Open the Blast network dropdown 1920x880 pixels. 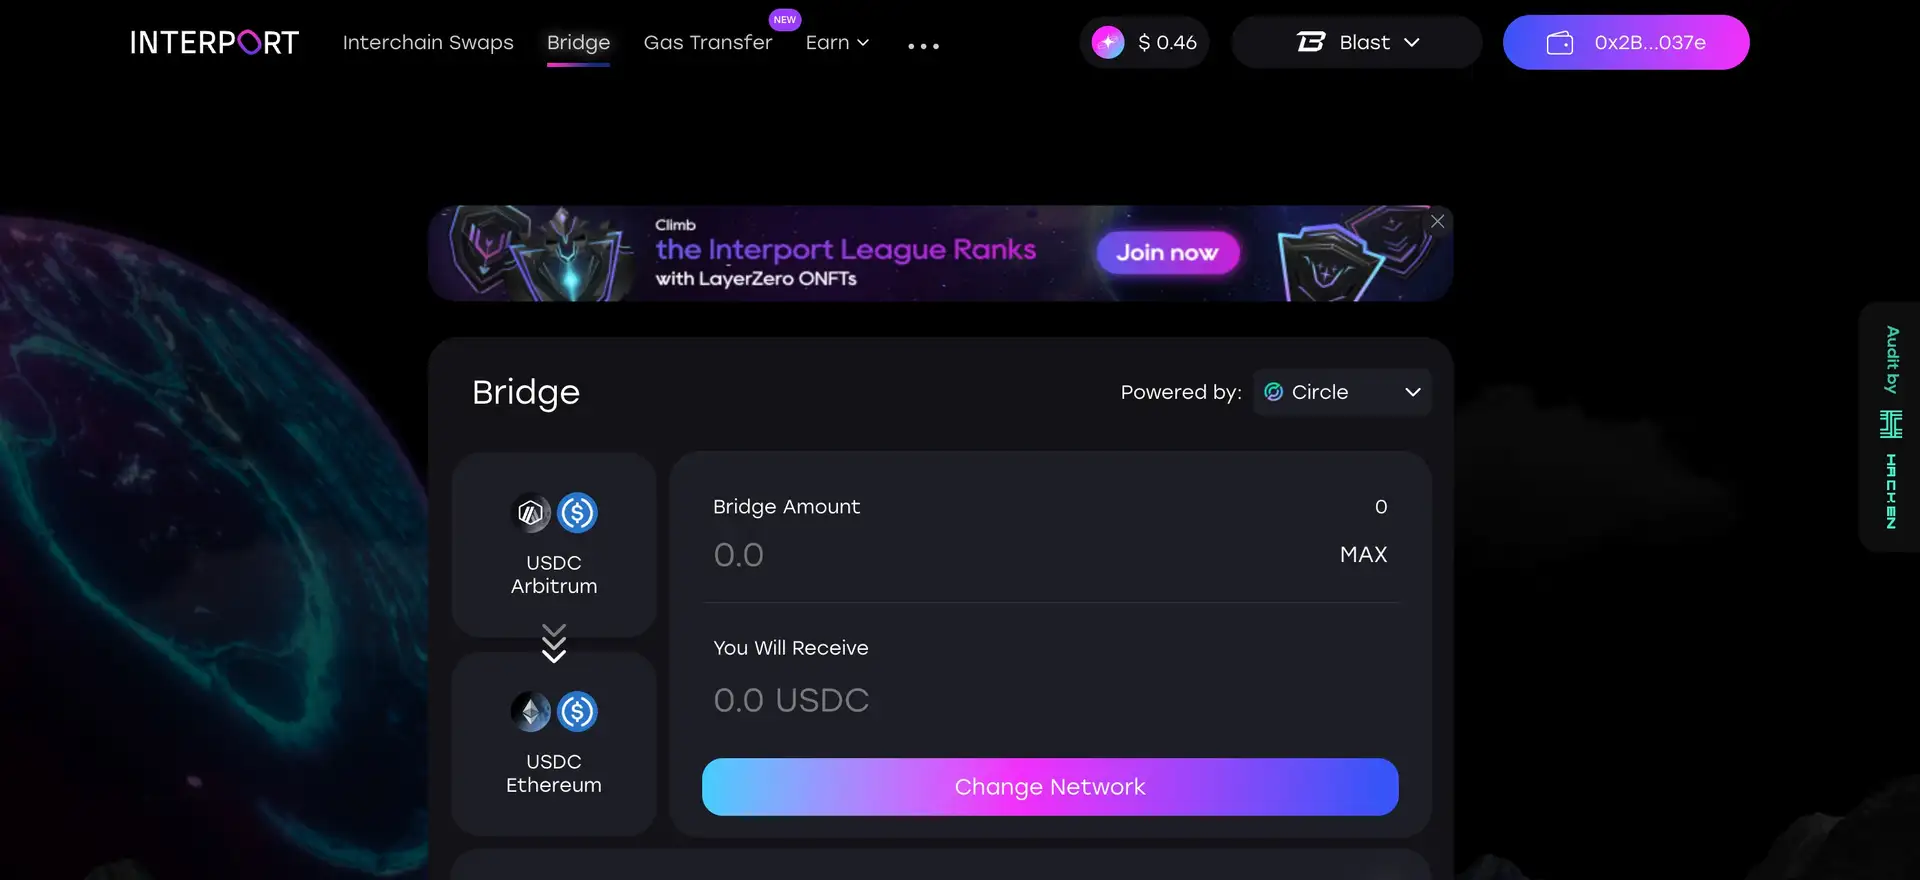[1357, 43]
